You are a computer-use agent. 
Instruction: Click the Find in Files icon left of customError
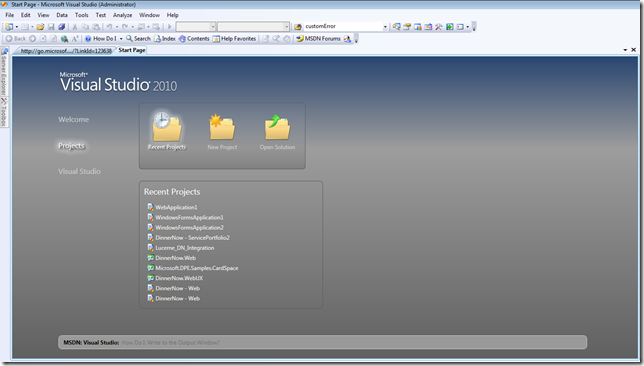[298, 27]
